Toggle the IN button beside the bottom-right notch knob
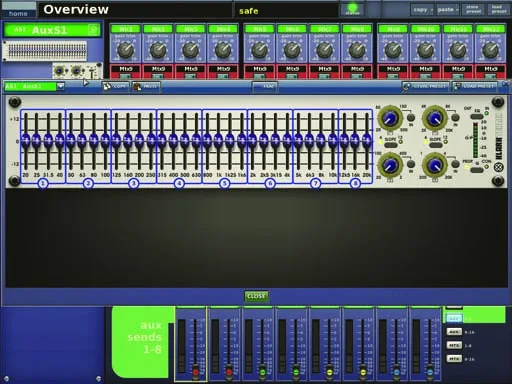 [x=455, y=164]
